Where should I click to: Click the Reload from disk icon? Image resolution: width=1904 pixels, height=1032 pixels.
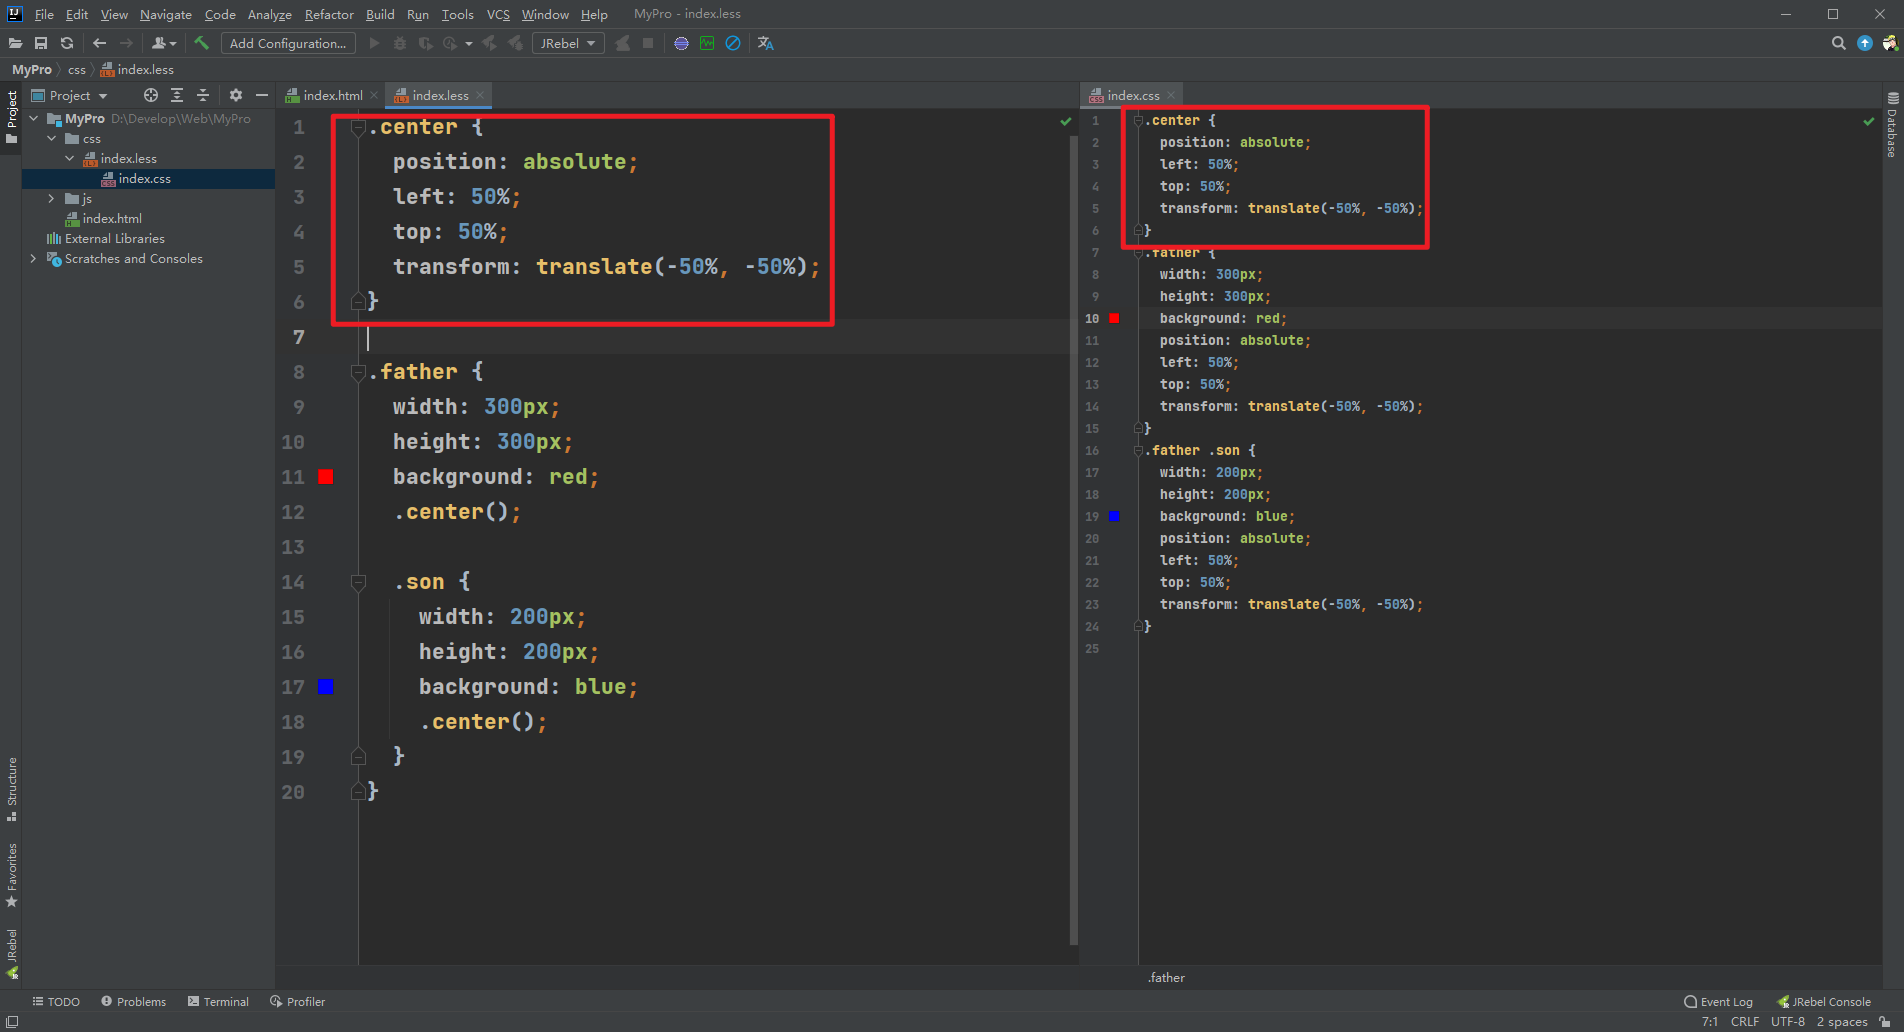pos(67,43)
